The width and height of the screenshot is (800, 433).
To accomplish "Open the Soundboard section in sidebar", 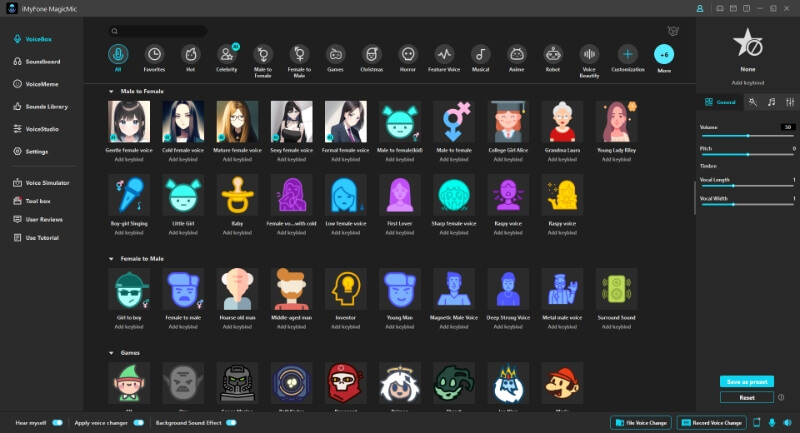I will [37, 62].
